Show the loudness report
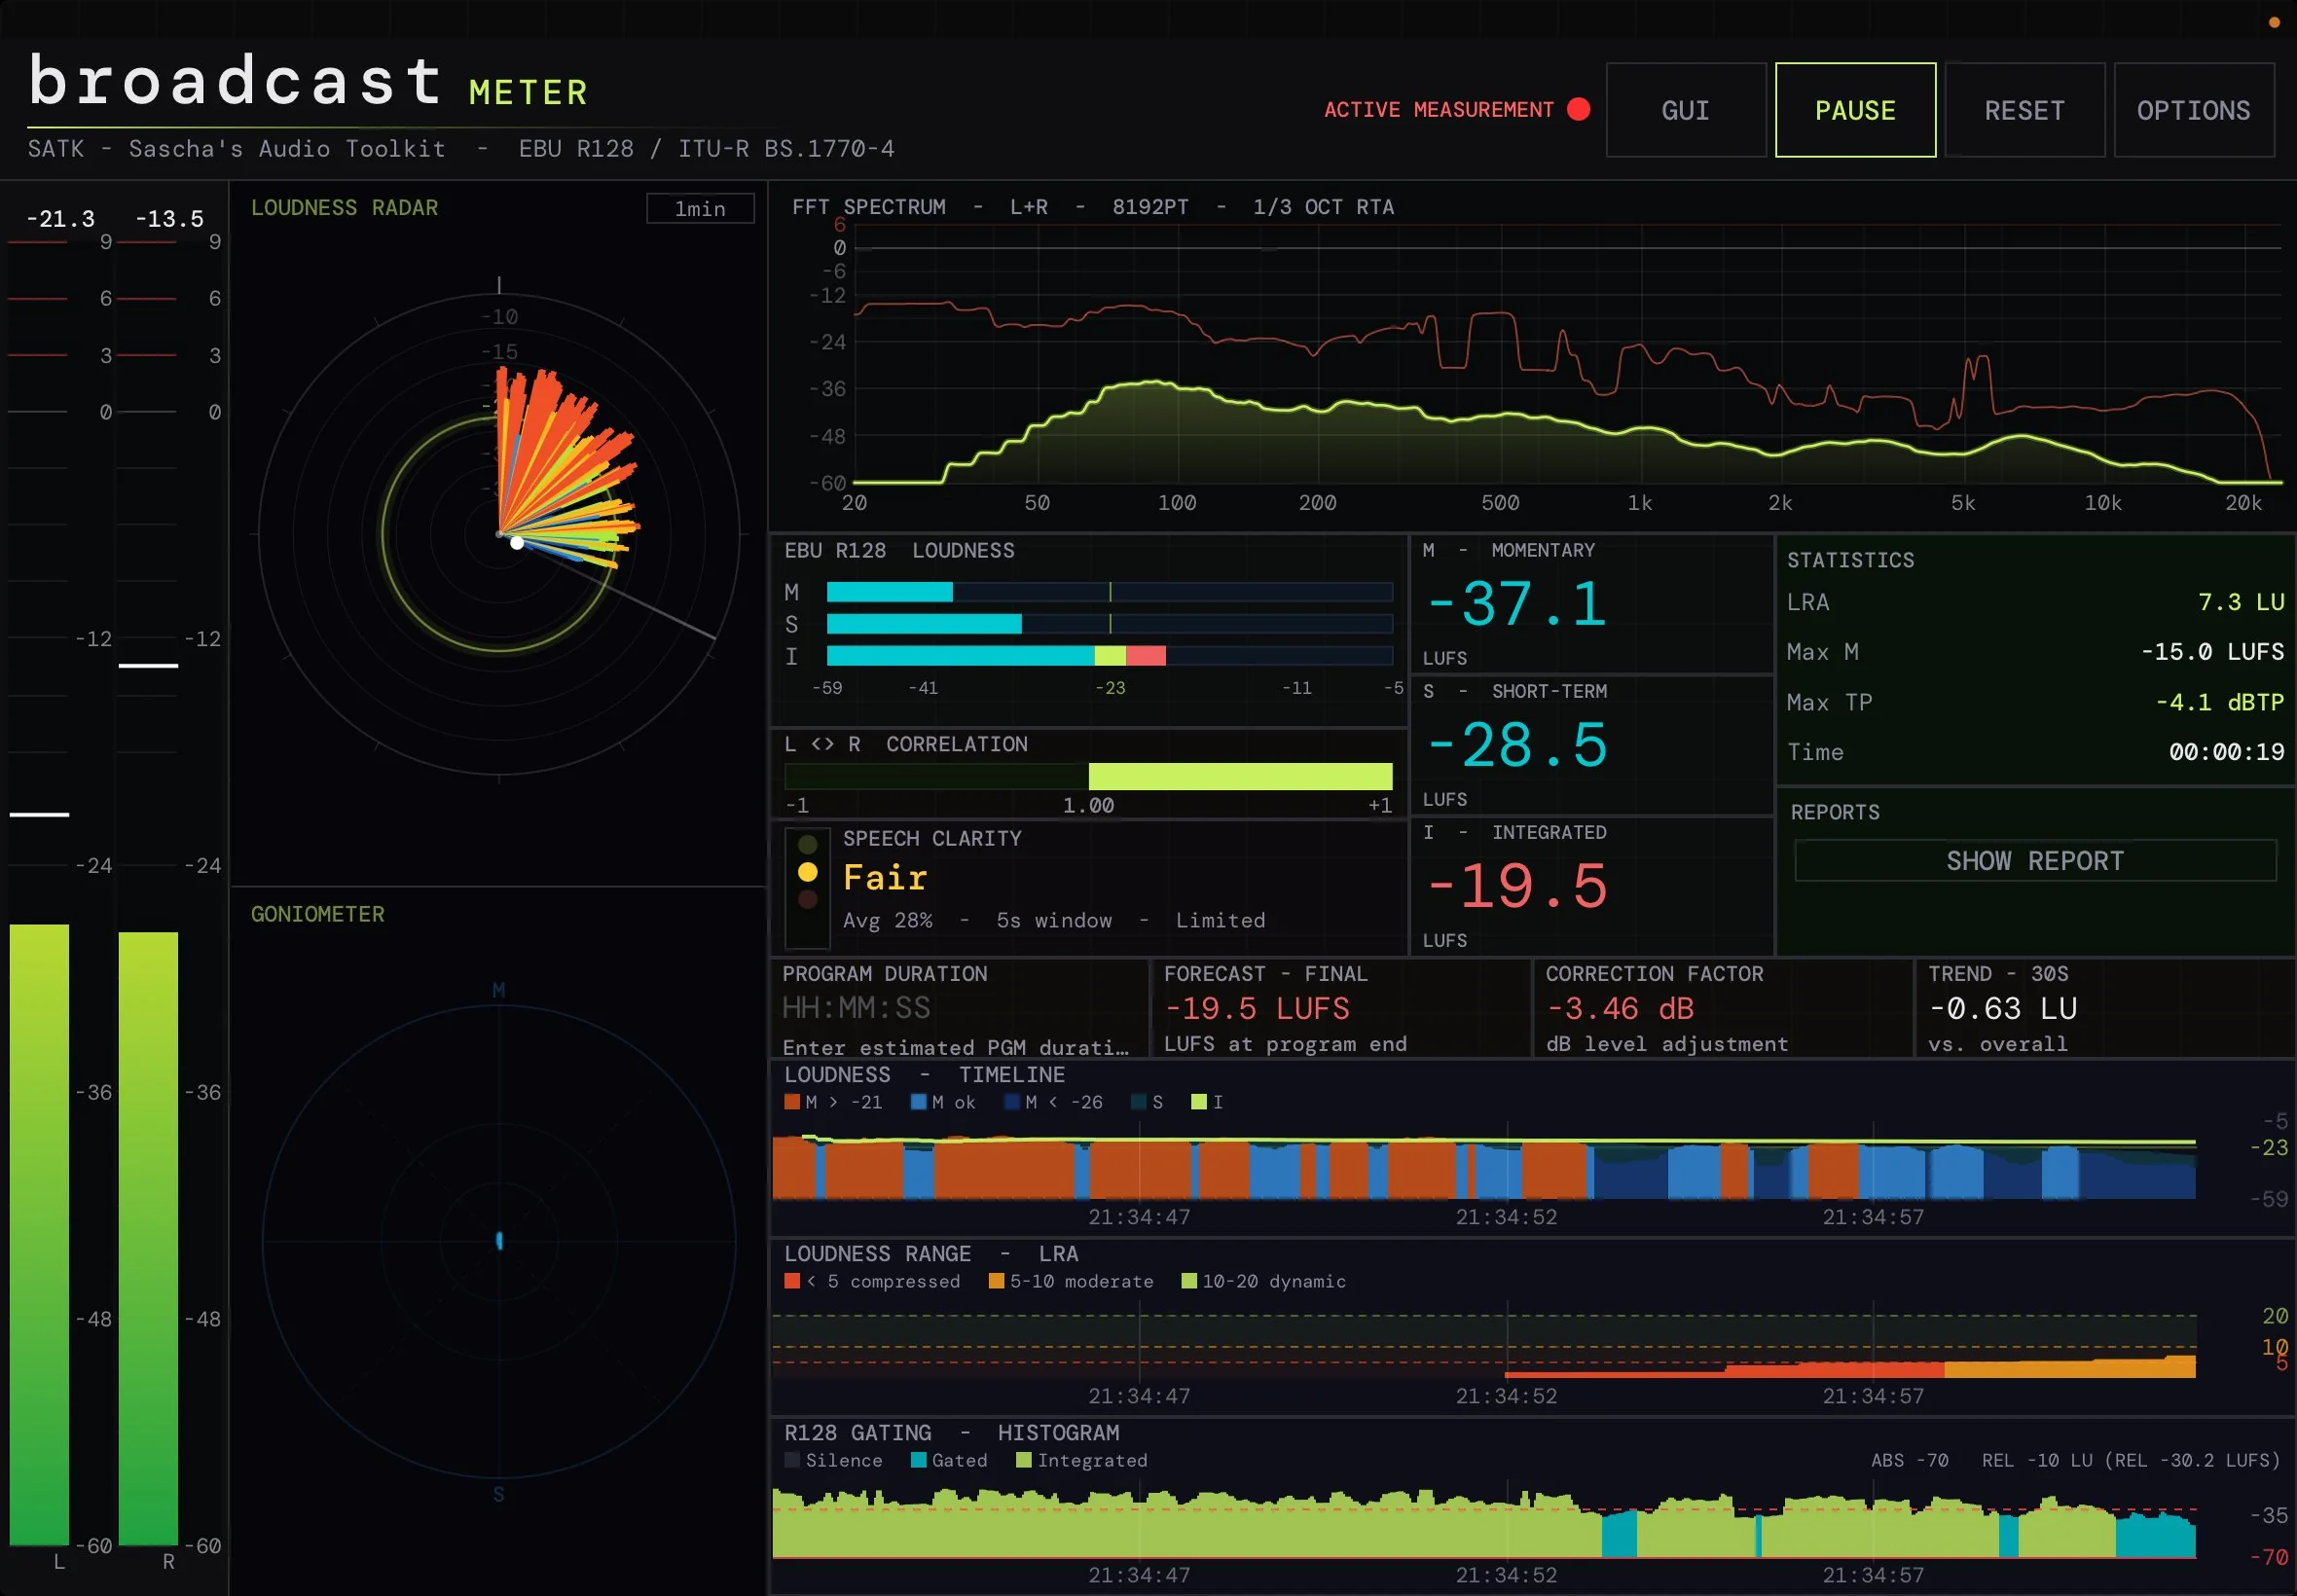The width and height of the screenshot is (2297, 1596). [2035, 861]
